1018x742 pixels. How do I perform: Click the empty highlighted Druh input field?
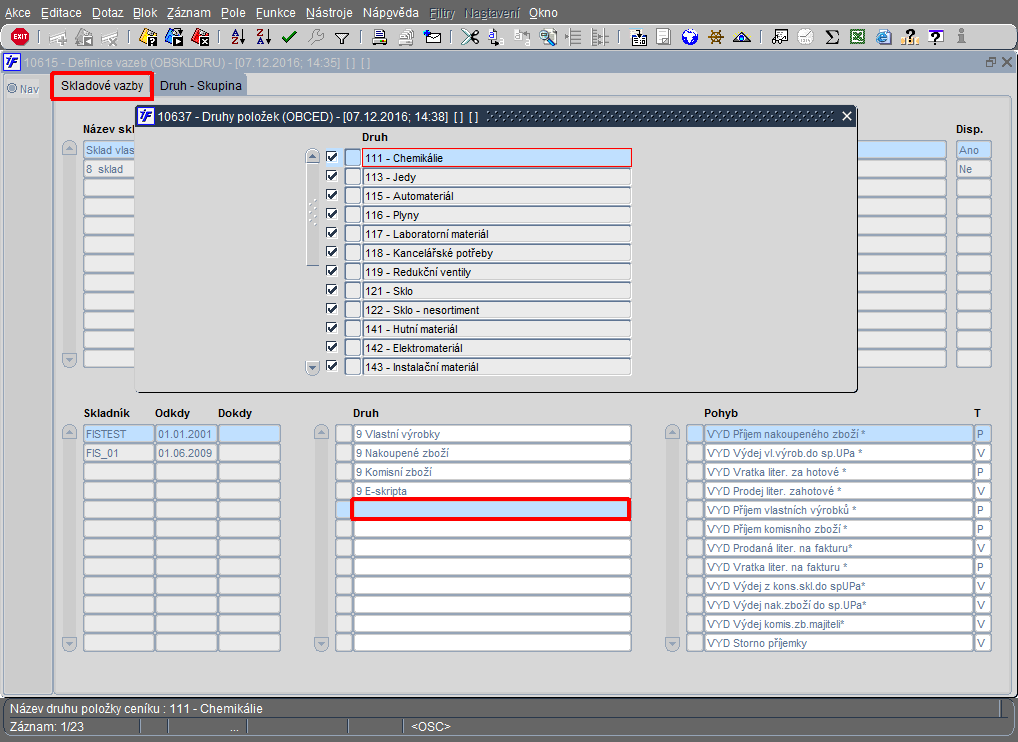(x=490, y=510)
